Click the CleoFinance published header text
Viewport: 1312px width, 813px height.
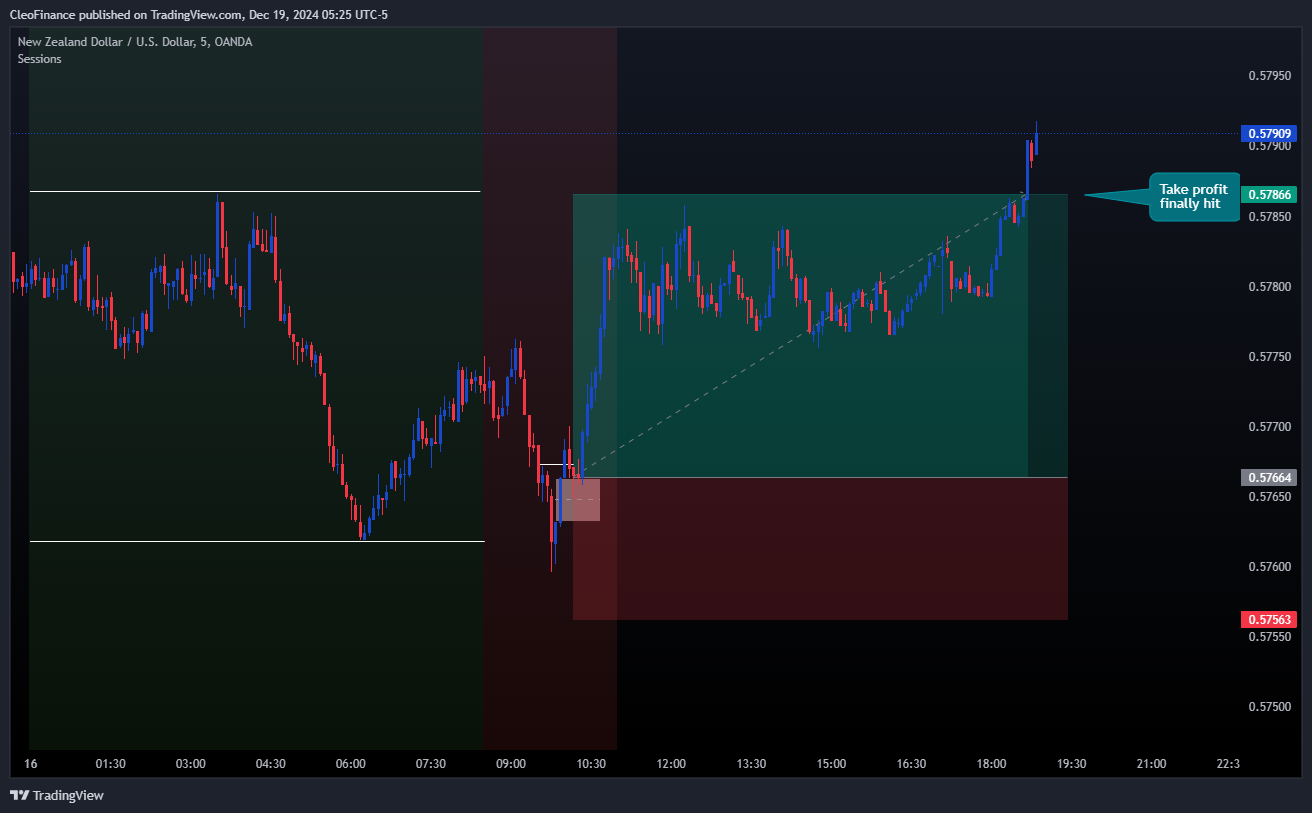198,13
